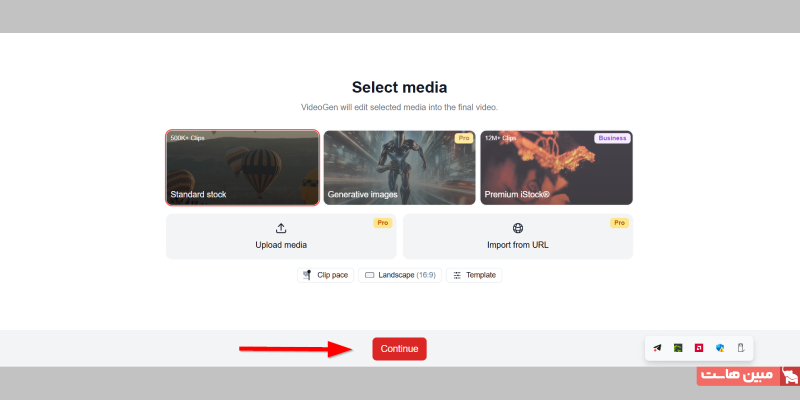Click the Template sliders icon
Screen dimensions: 800x400
click(457, 275)
